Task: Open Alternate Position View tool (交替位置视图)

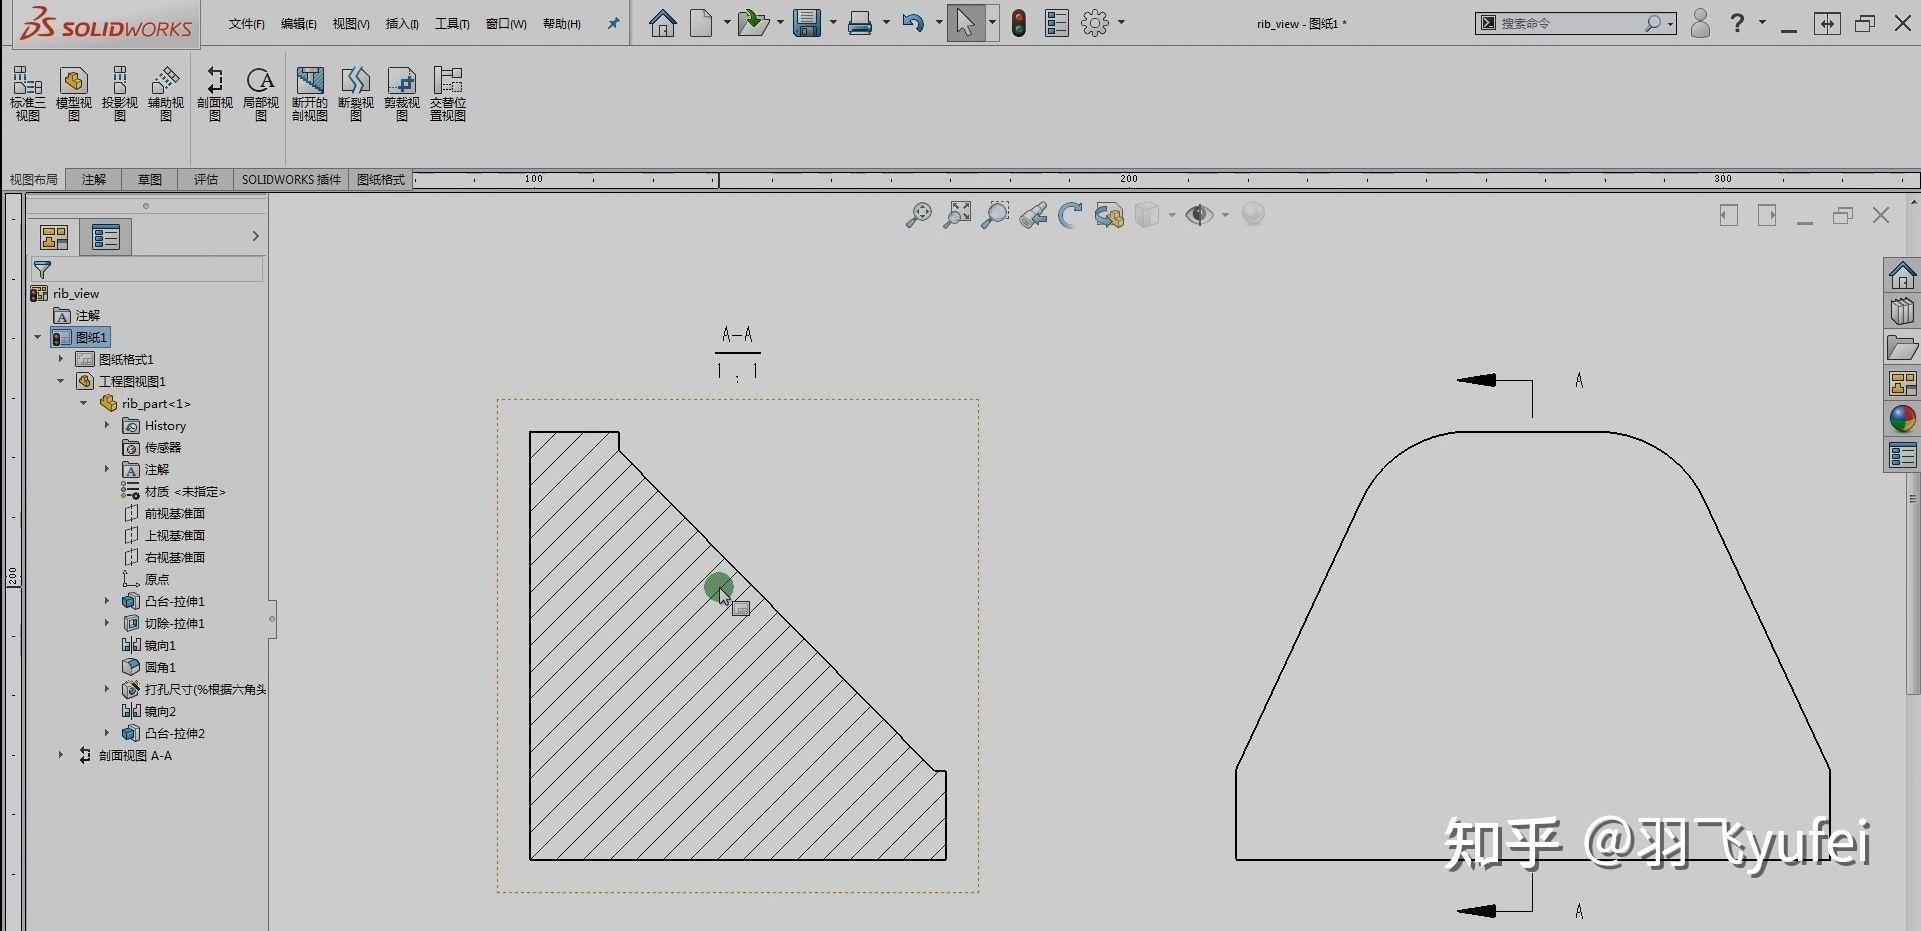Action: [448, 94]
